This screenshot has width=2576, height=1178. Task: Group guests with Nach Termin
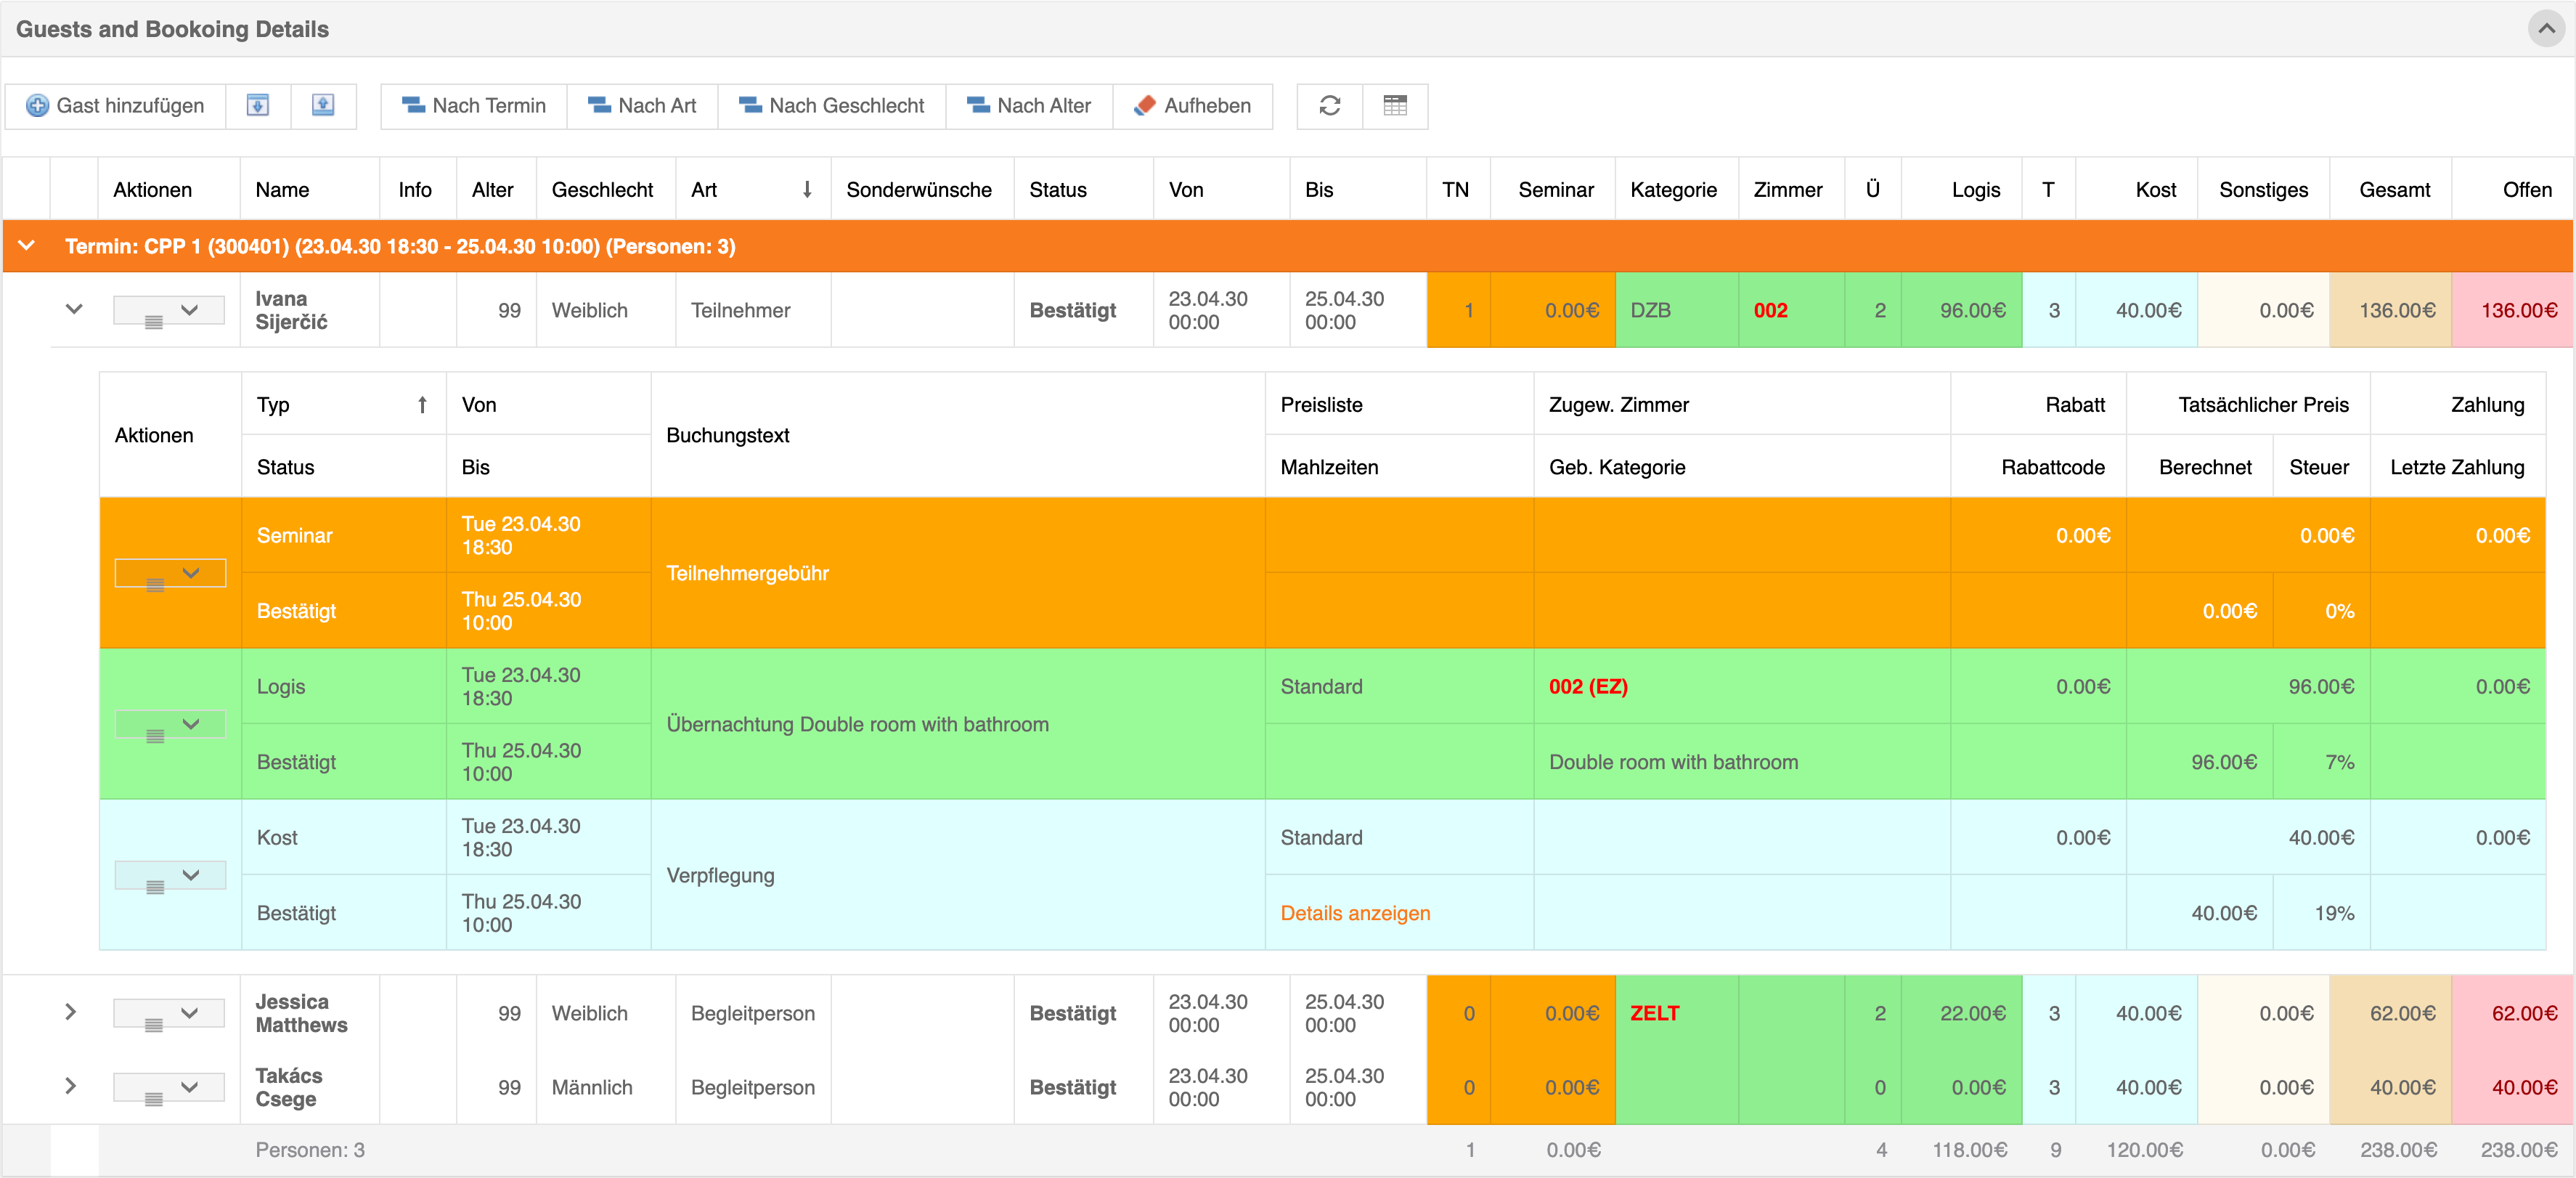click(x=474, y=105)
